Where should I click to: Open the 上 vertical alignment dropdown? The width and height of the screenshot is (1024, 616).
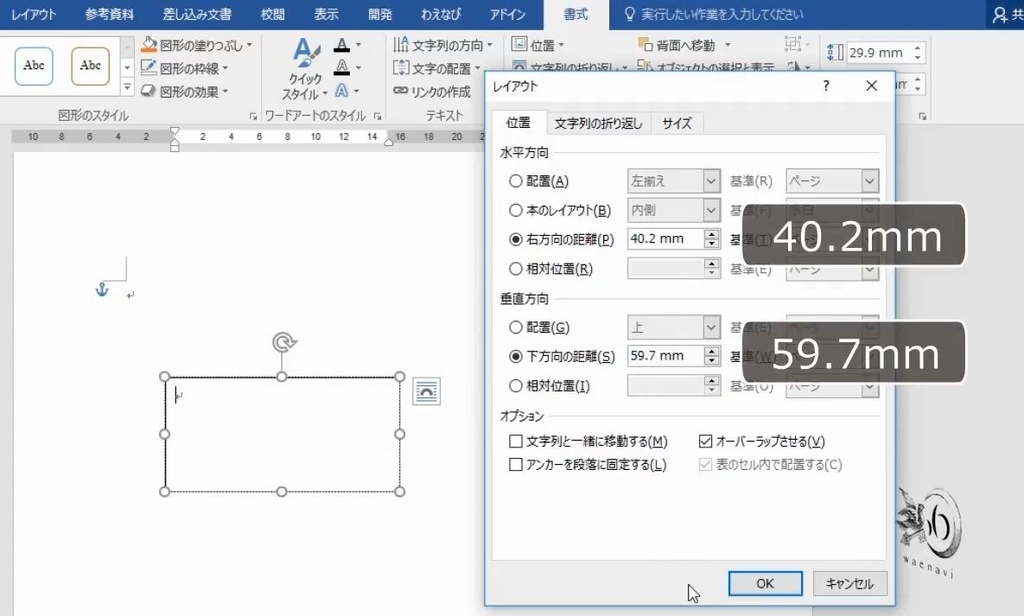click(x=673, y=327)
